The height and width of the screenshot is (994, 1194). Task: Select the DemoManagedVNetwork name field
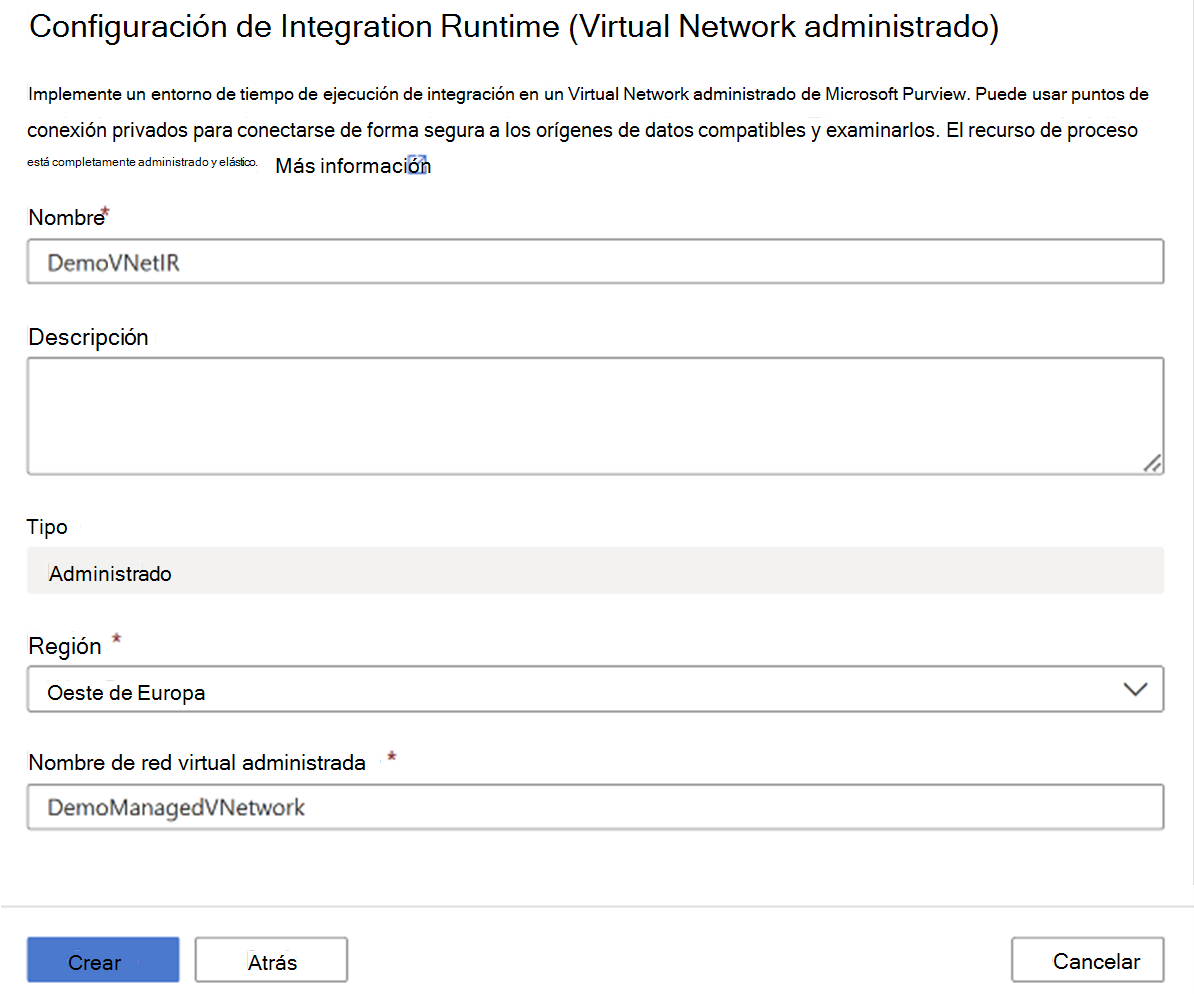[595, 807]
